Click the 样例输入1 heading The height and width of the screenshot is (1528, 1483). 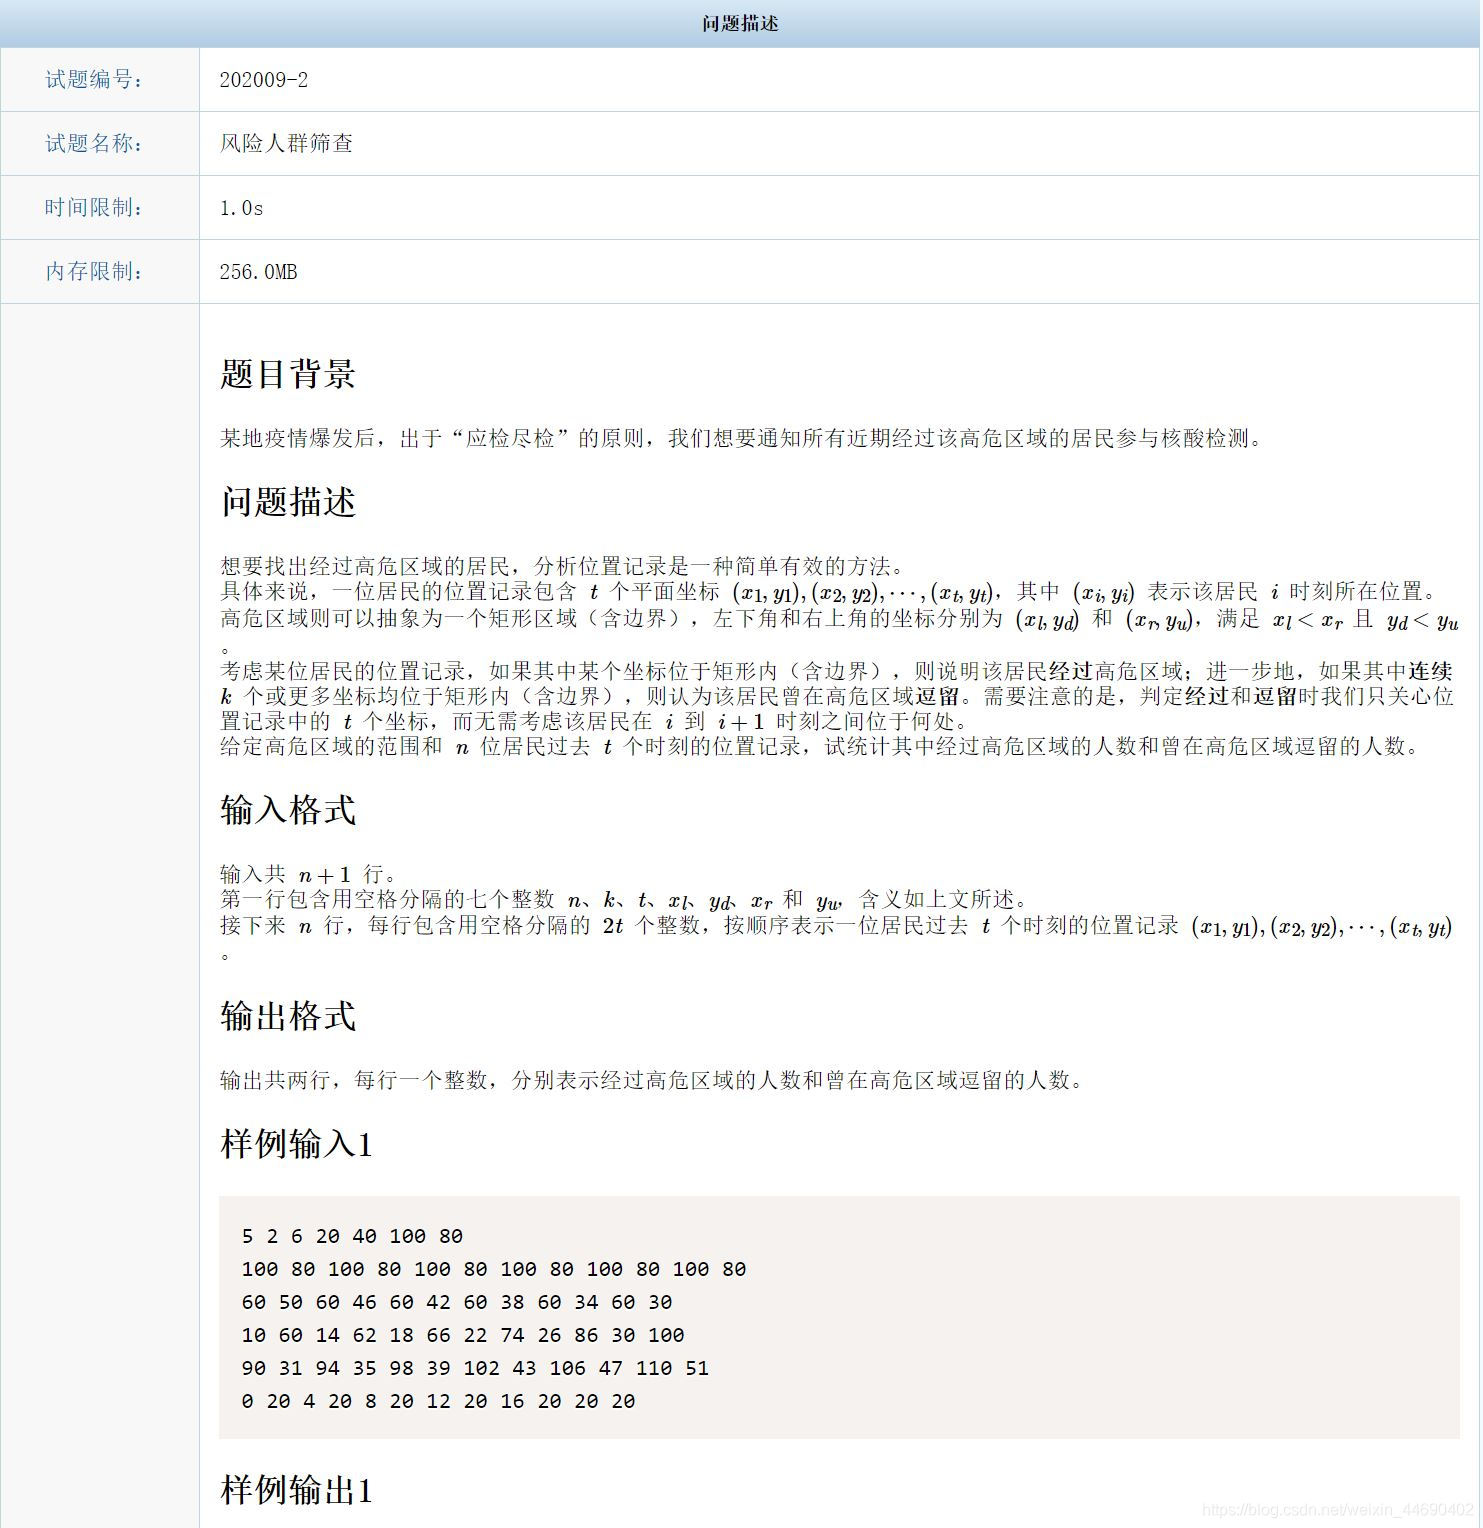click(294, 1147)
